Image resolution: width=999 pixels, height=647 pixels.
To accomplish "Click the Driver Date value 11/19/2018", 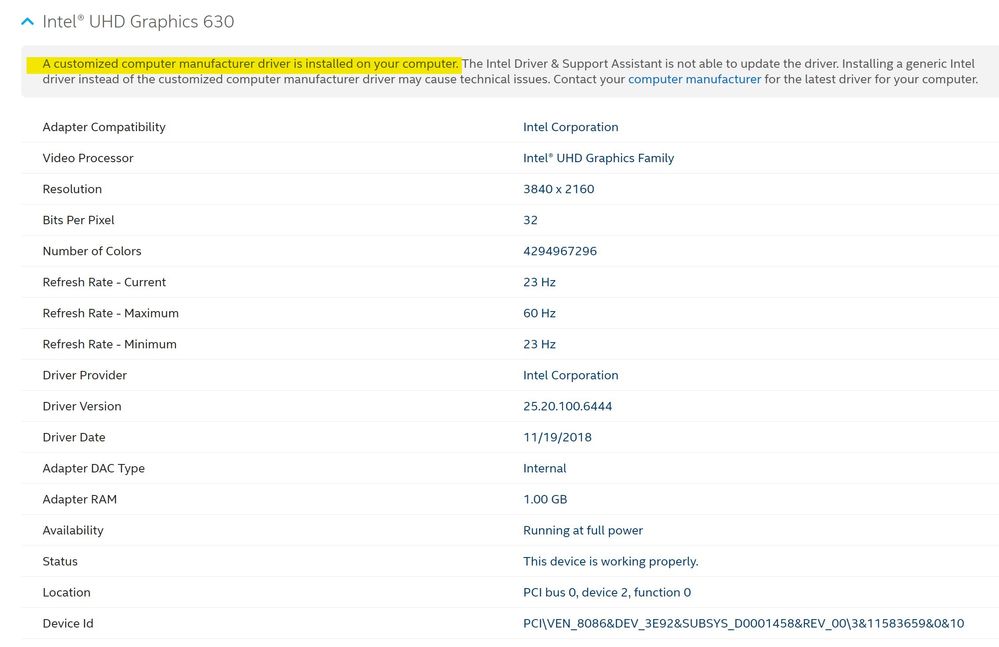I will coord(557,437).
